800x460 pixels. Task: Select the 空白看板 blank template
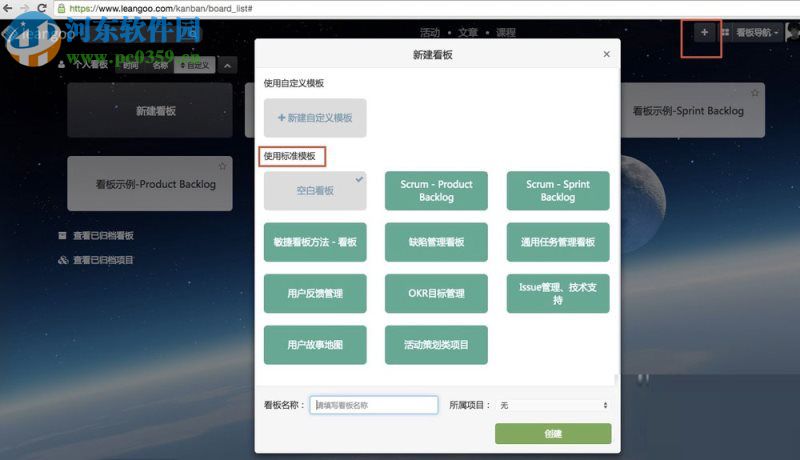click(315, 191)
